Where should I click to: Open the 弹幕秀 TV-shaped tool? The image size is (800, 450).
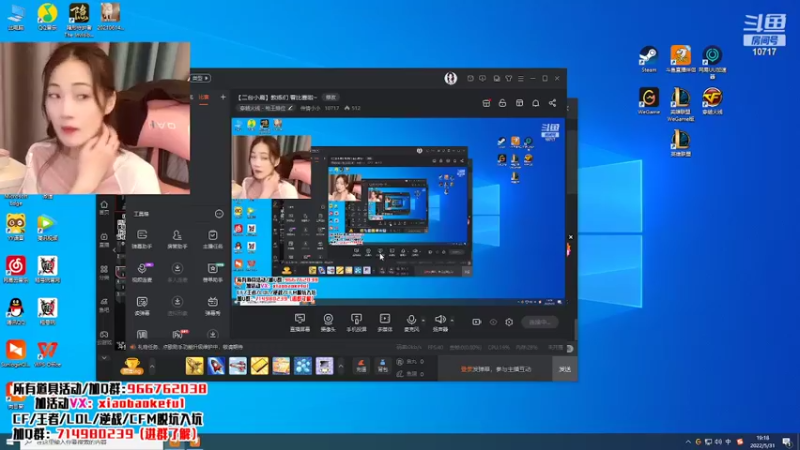pyautogui.click(x=213, y=306)
